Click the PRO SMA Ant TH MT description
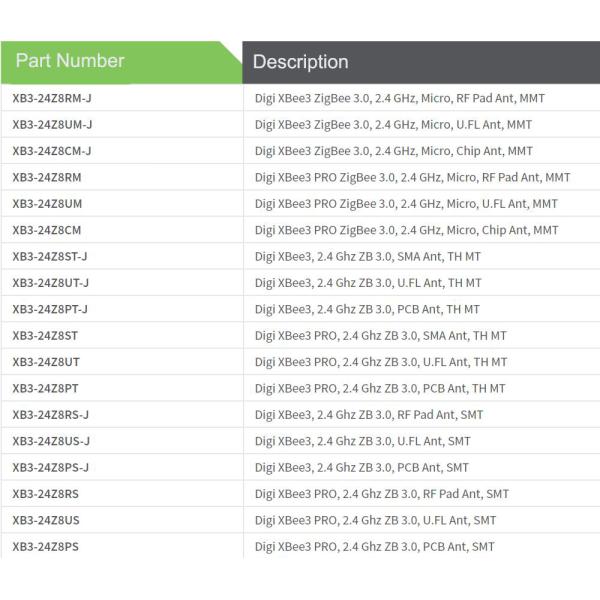Screen dimensions: 600x600 point(381,335)
